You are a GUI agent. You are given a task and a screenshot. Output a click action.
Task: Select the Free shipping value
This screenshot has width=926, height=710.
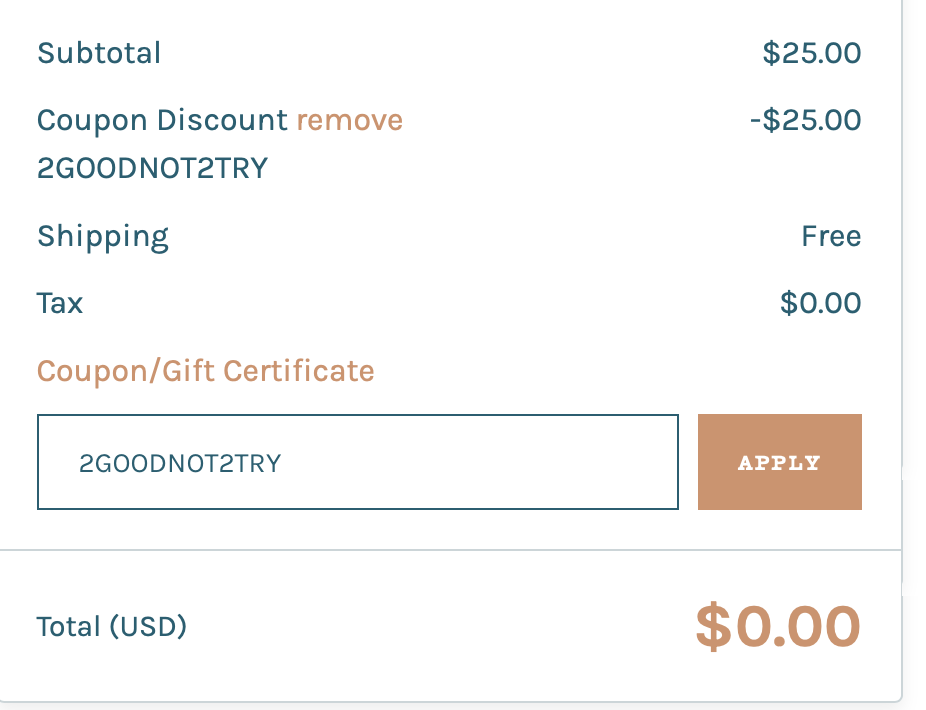pos(831,237)
